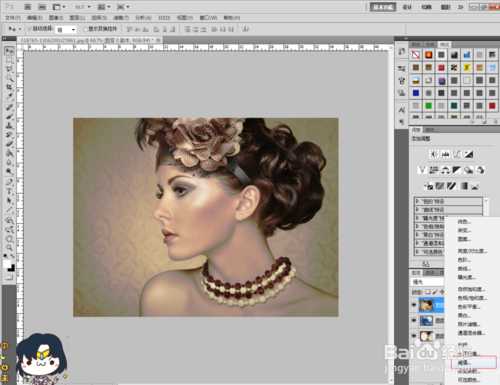Click the Levels adjustment icon
Viewport: 500px width, 385px height.
[x=446, y=154]
